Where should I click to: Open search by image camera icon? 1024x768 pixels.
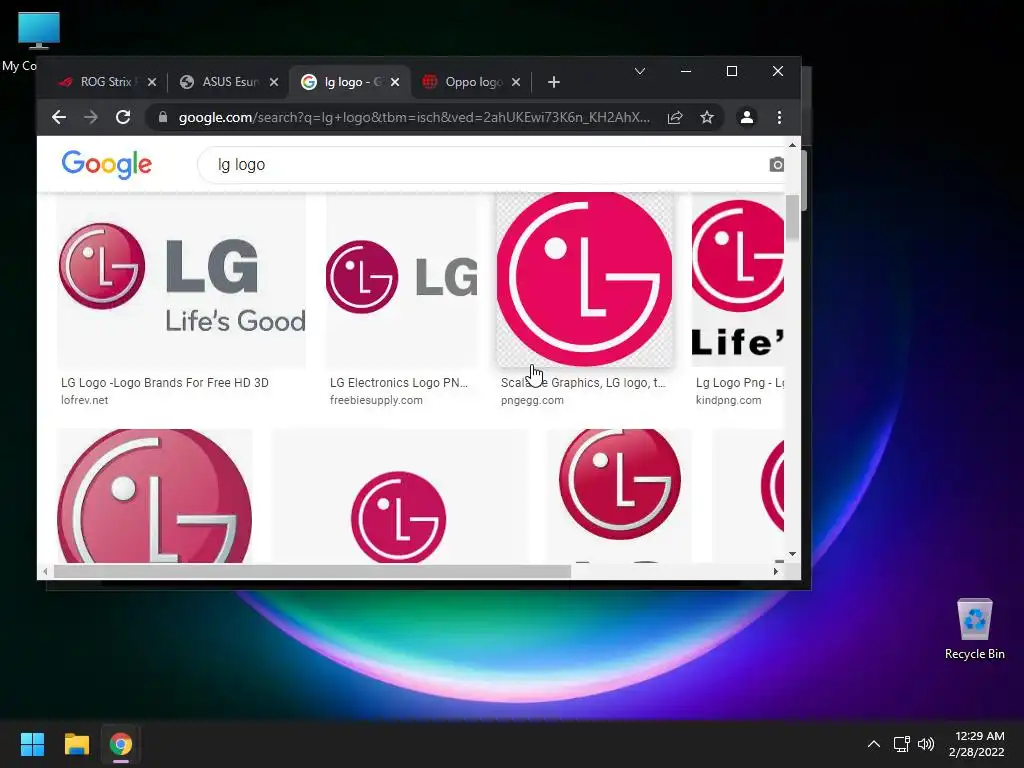pyautogui.click(x=776, y=165)
